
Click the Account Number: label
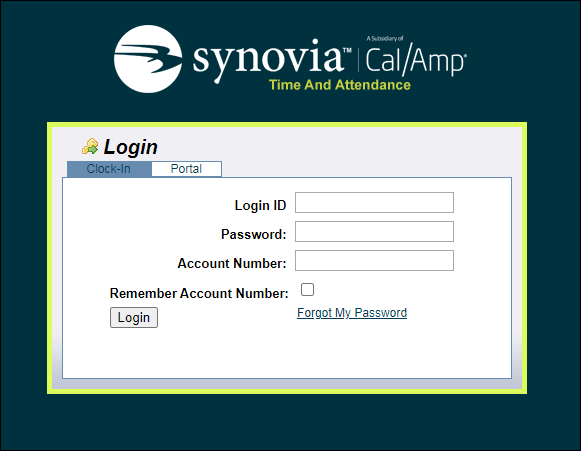(x=232, y=263)
